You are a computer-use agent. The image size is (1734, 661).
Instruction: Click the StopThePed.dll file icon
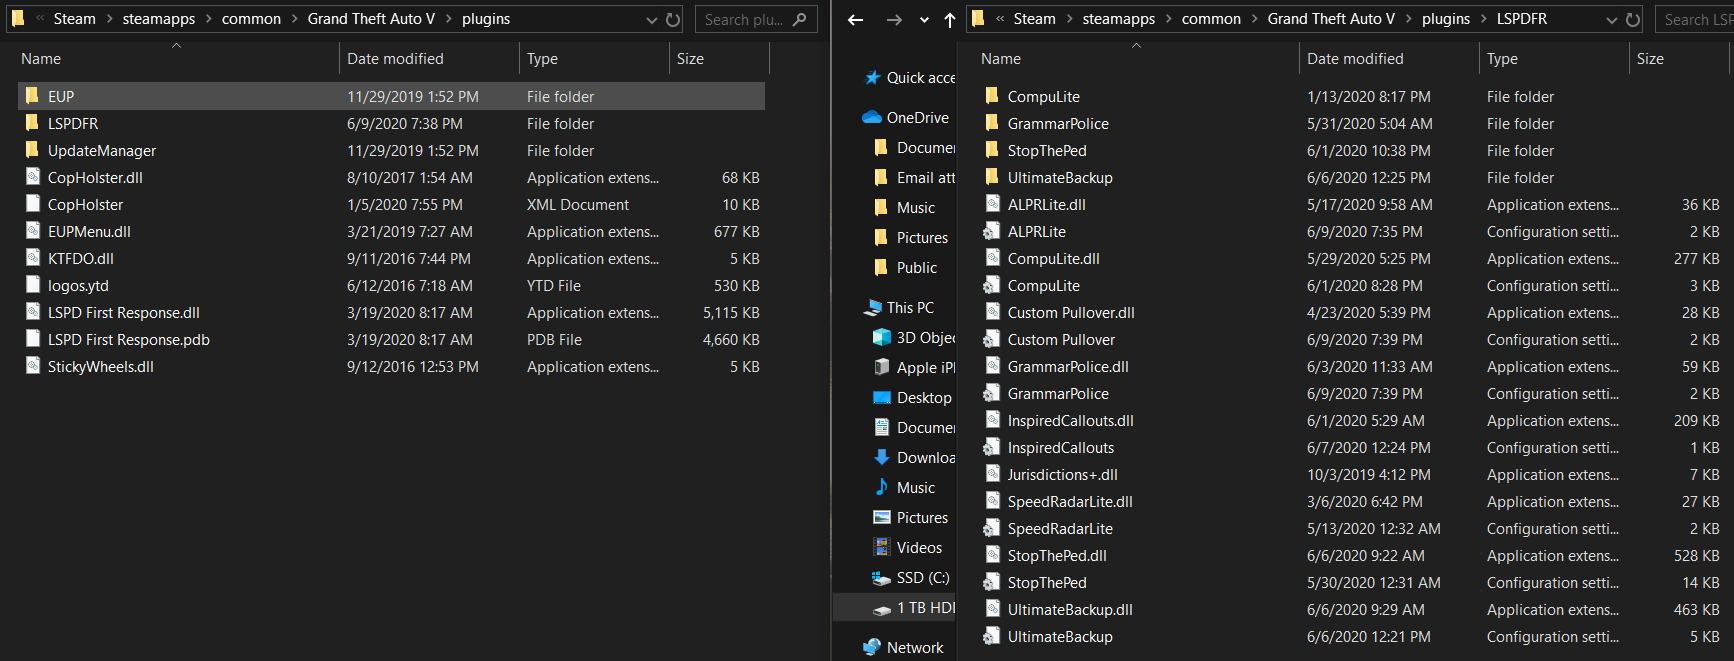[x=992, y=555]
